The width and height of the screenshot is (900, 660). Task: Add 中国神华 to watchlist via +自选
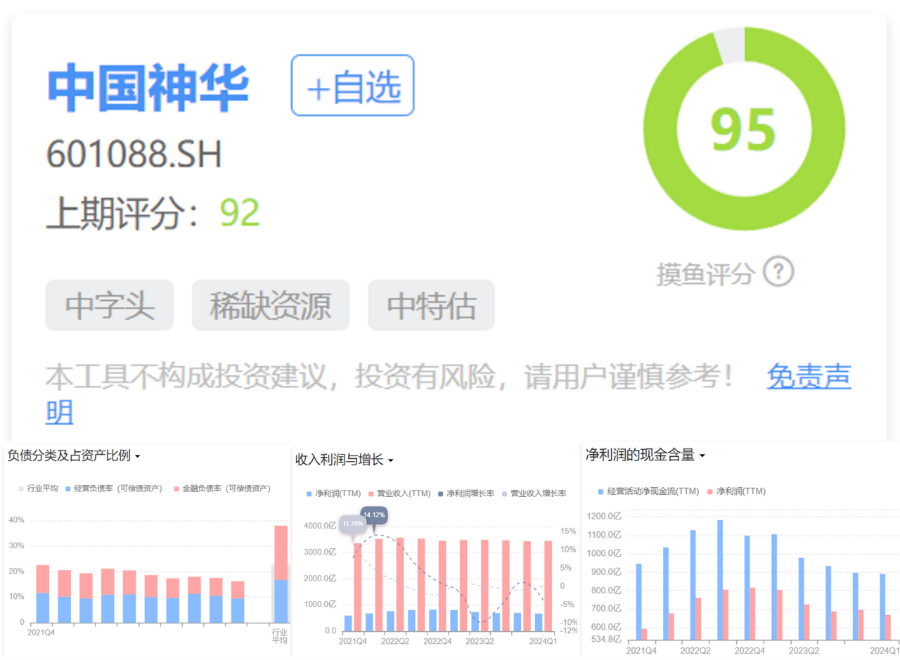coord(352,86)
